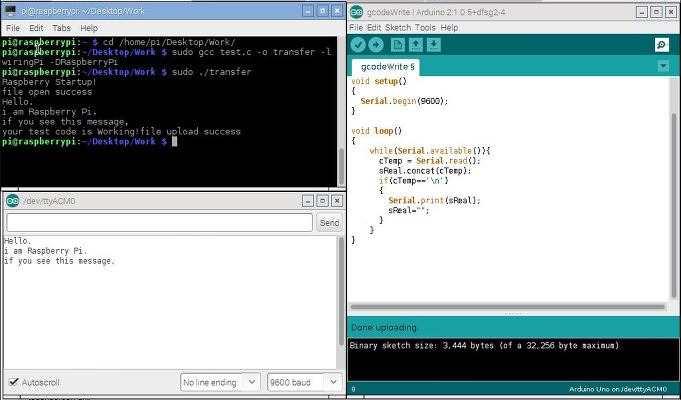Click 'Binary sketch size' console line
Image resolution: width=681 pixels, height=400 pixels.
(x=484, y=346)
